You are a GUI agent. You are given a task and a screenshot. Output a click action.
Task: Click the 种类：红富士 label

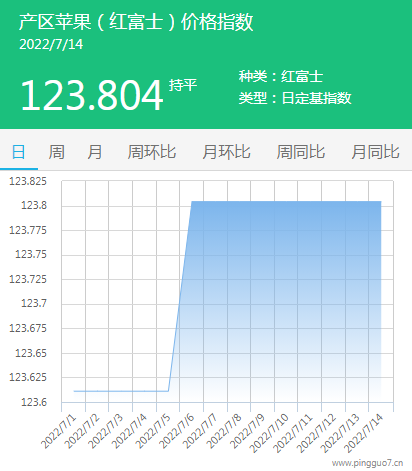point(281,76)
